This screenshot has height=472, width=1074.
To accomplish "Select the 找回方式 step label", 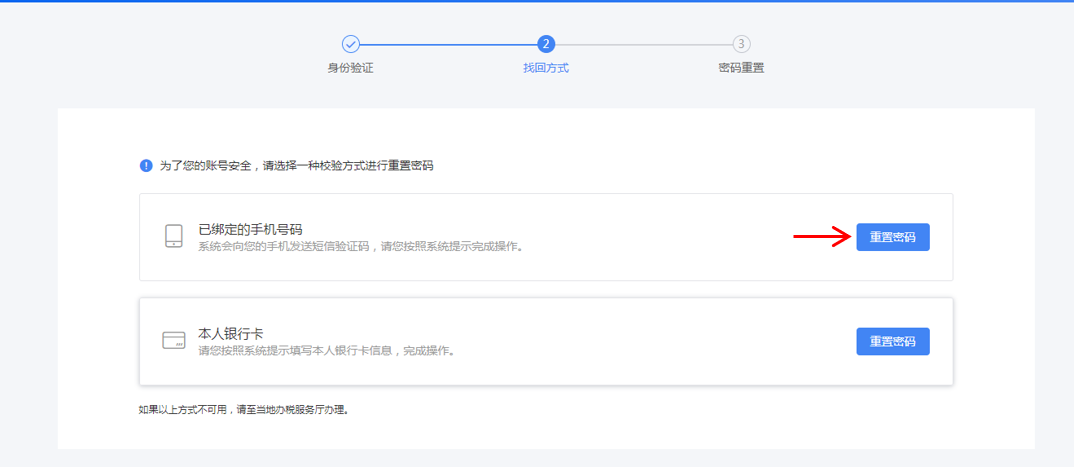I will pos(546,68).
